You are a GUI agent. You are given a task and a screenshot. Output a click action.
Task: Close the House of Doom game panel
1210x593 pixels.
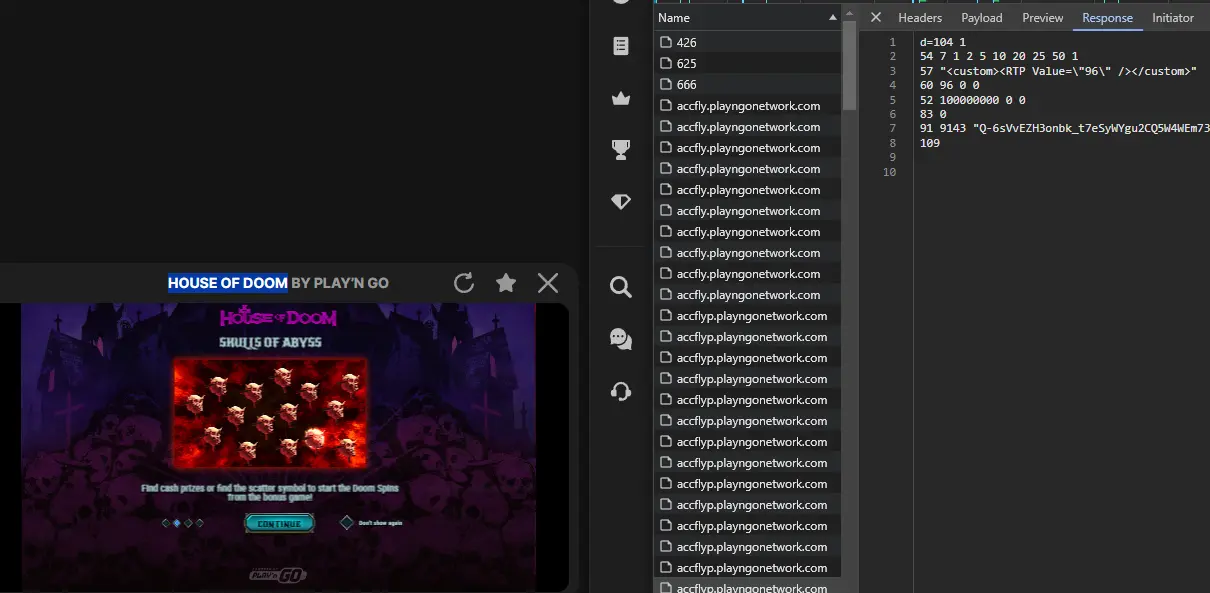pos(548,283)
